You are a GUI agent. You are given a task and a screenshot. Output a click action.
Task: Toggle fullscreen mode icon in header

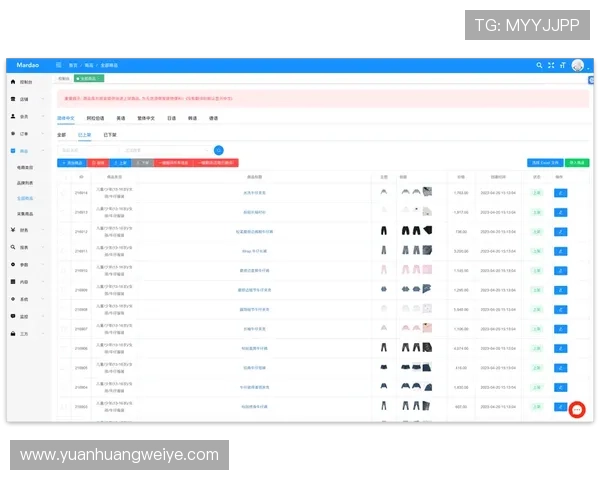[551, 65]
